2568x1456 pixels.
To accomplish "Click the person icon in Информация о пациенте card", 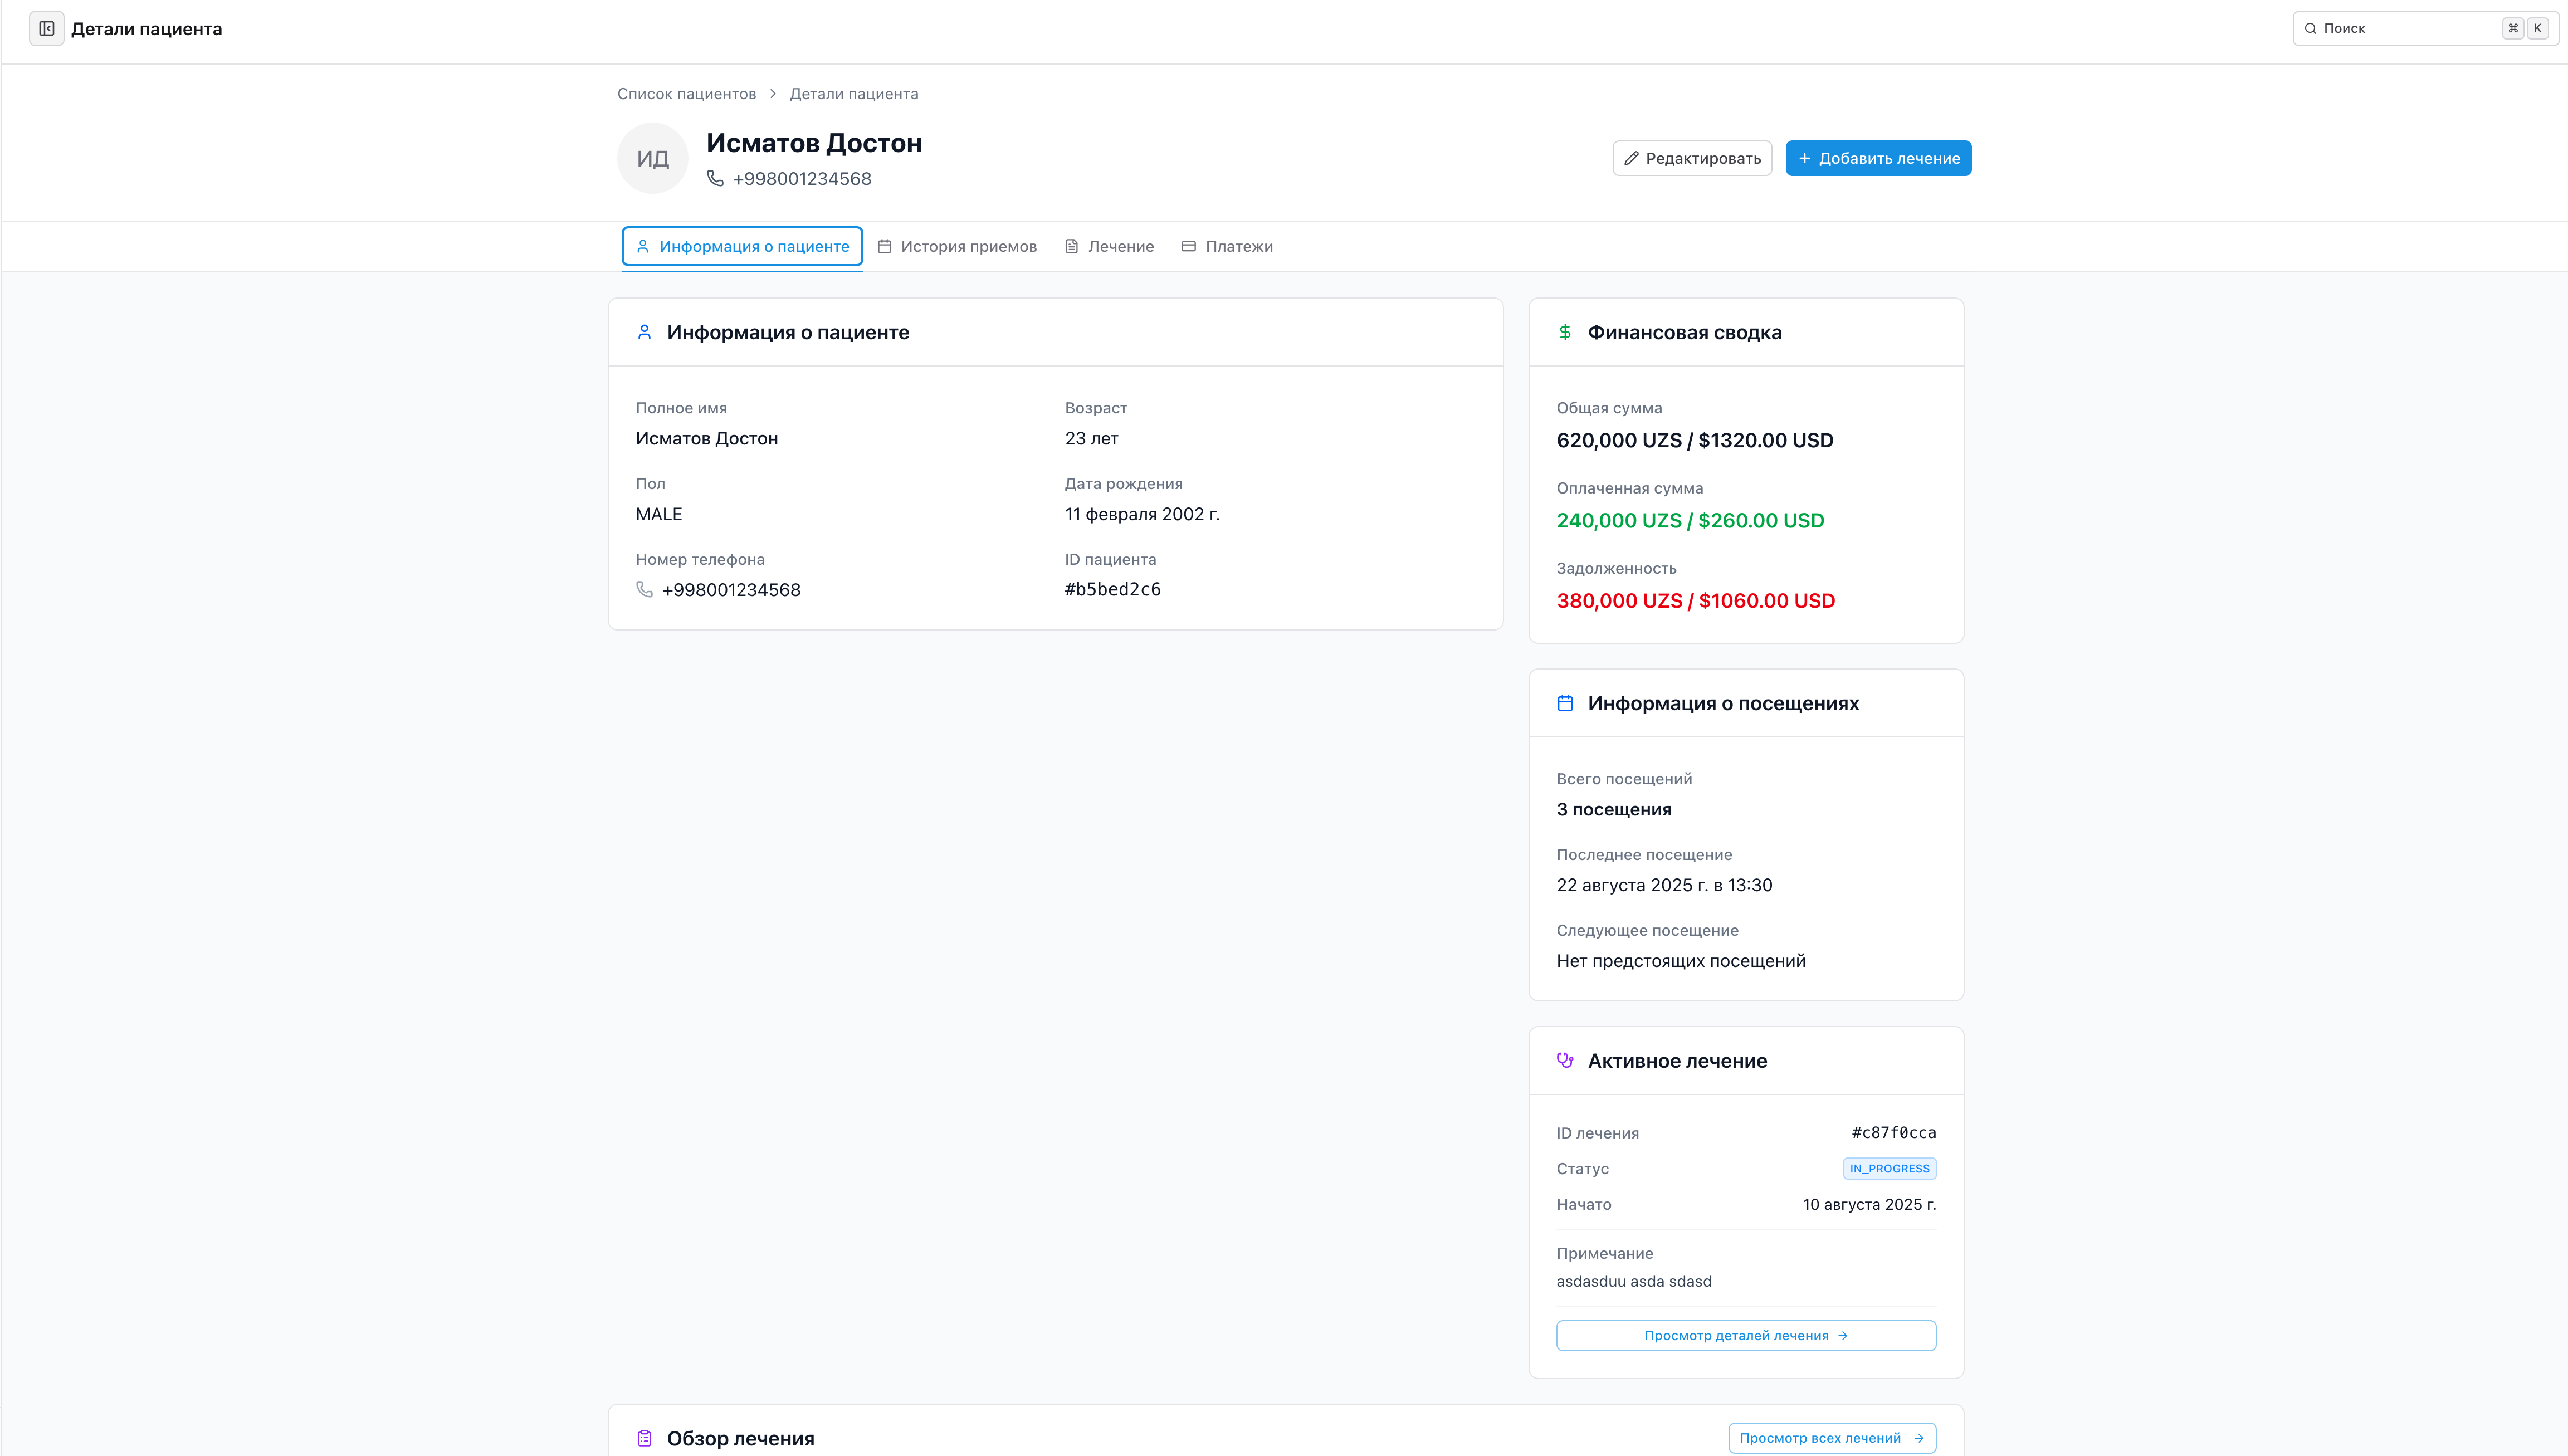I will [x=644, y=332].
